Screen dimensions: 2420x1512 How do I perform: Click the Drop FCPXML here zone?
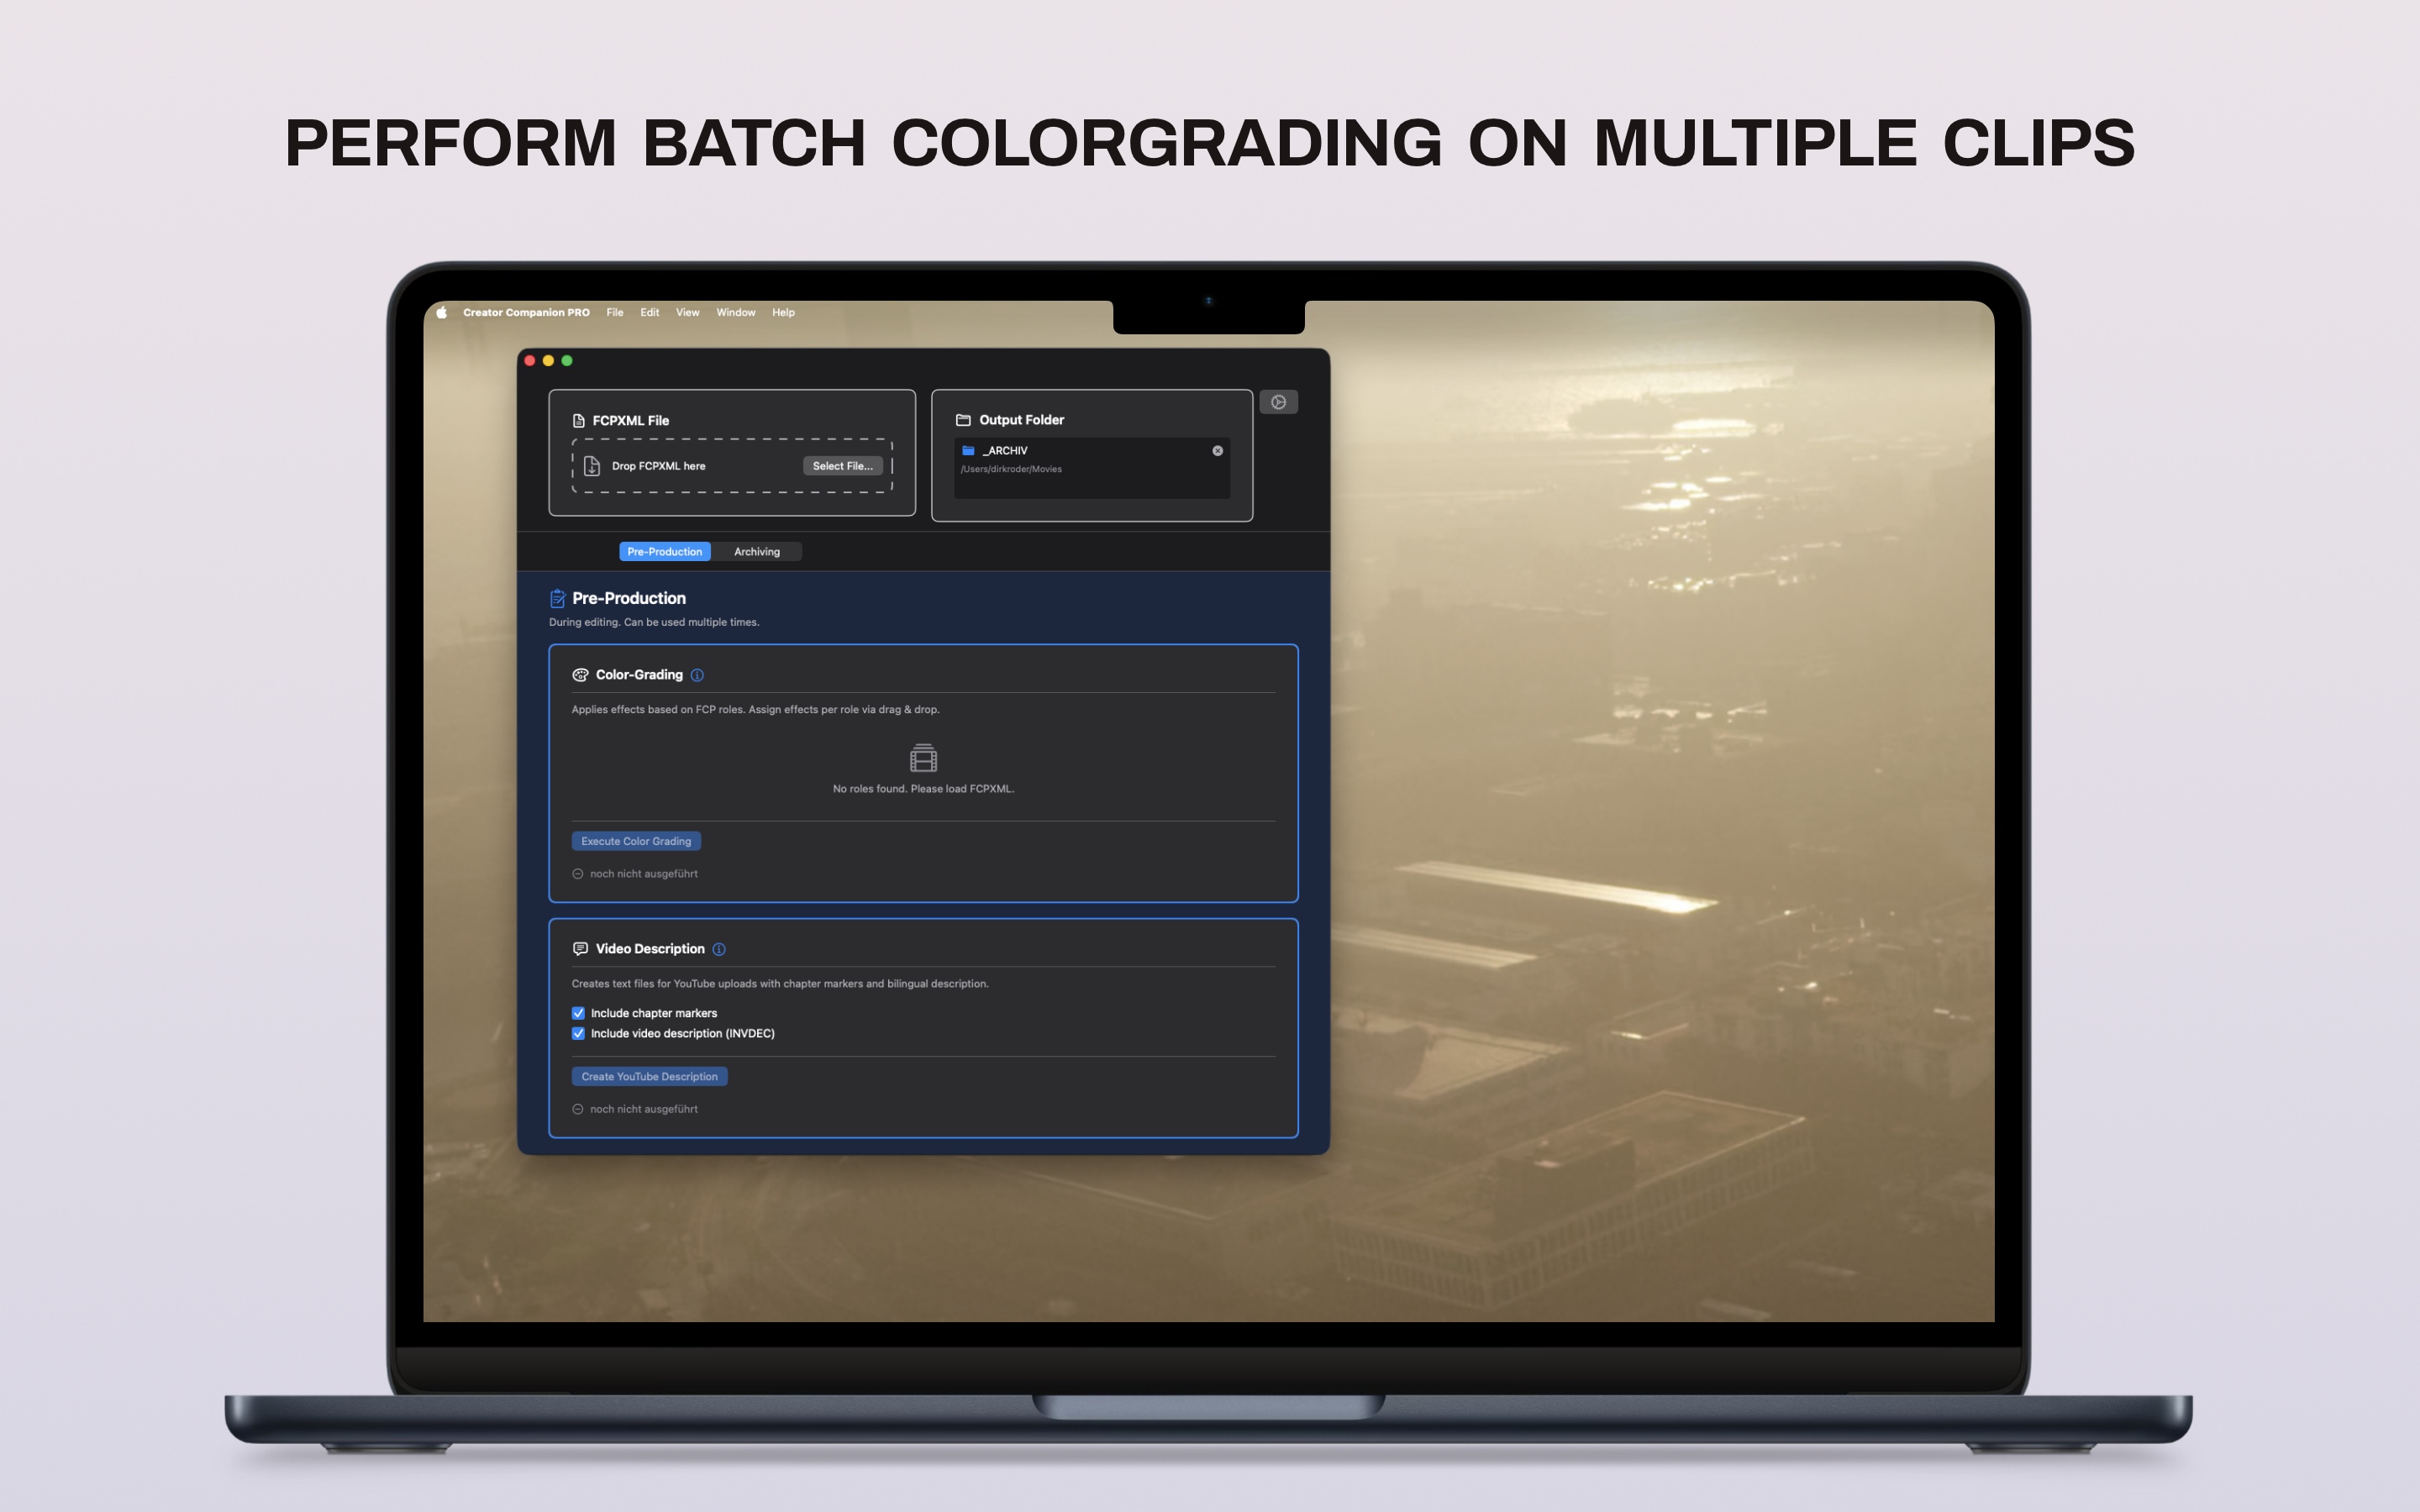tap(732, 466)
